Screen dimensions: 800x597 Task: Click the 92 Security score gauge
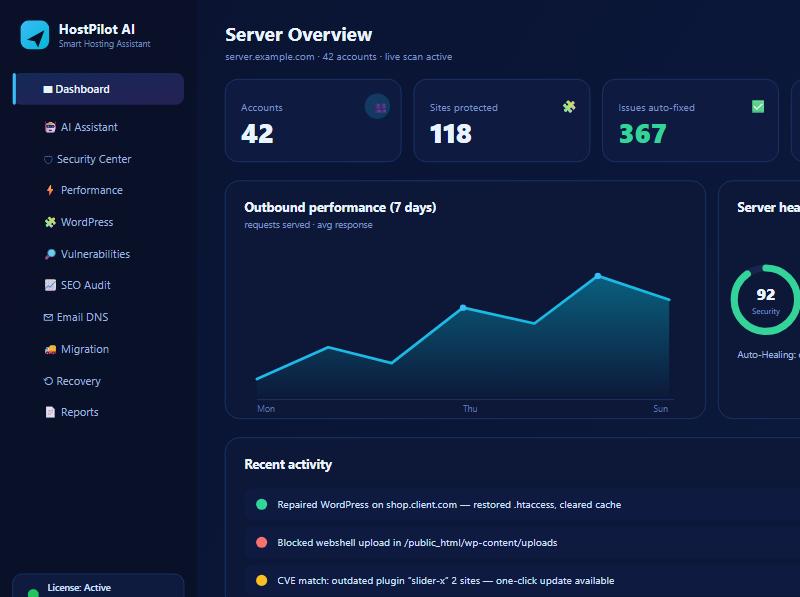765,300
